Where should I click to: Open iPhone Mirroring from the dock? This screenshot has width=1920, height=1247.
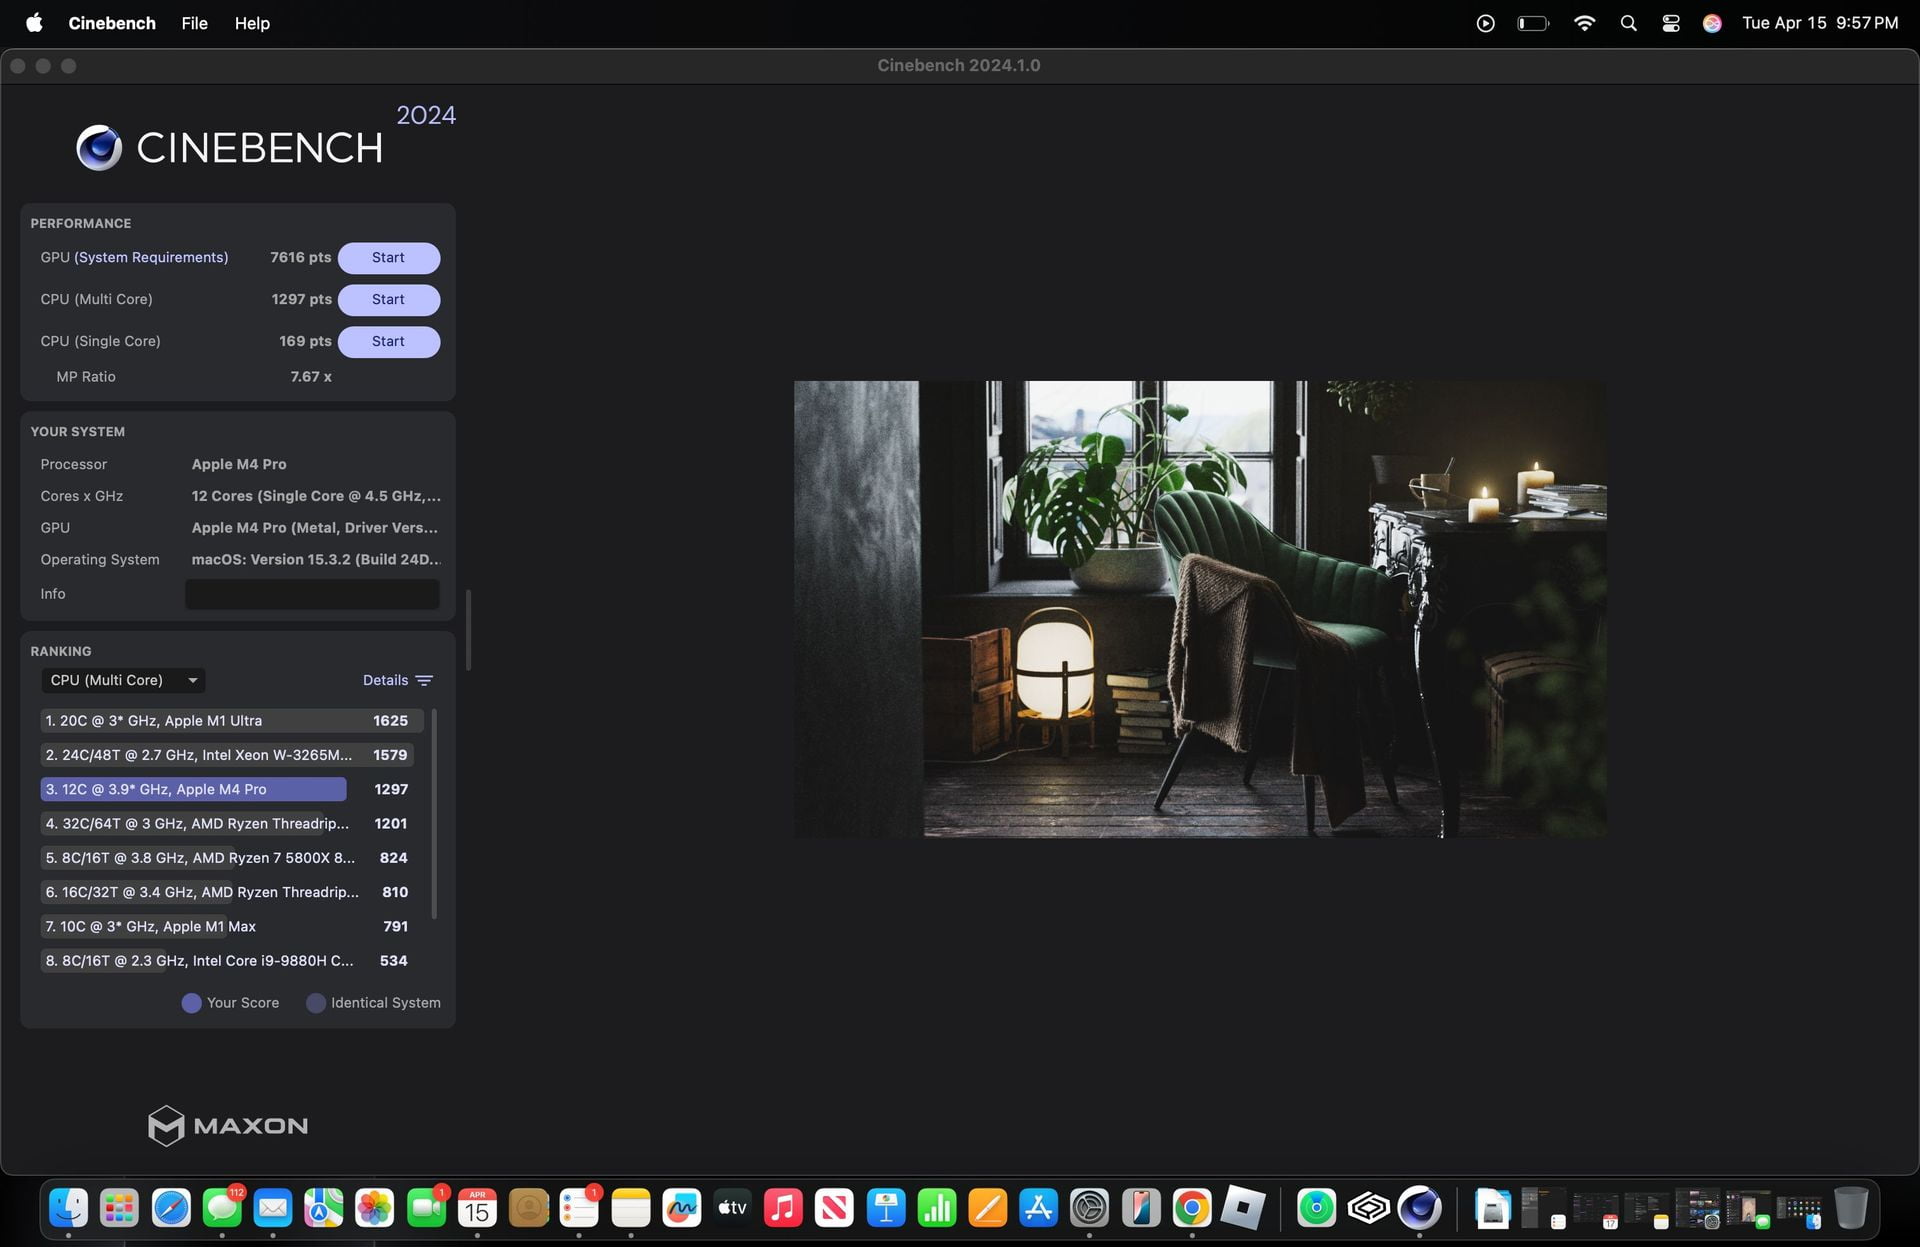[x=1141, y=1208]
